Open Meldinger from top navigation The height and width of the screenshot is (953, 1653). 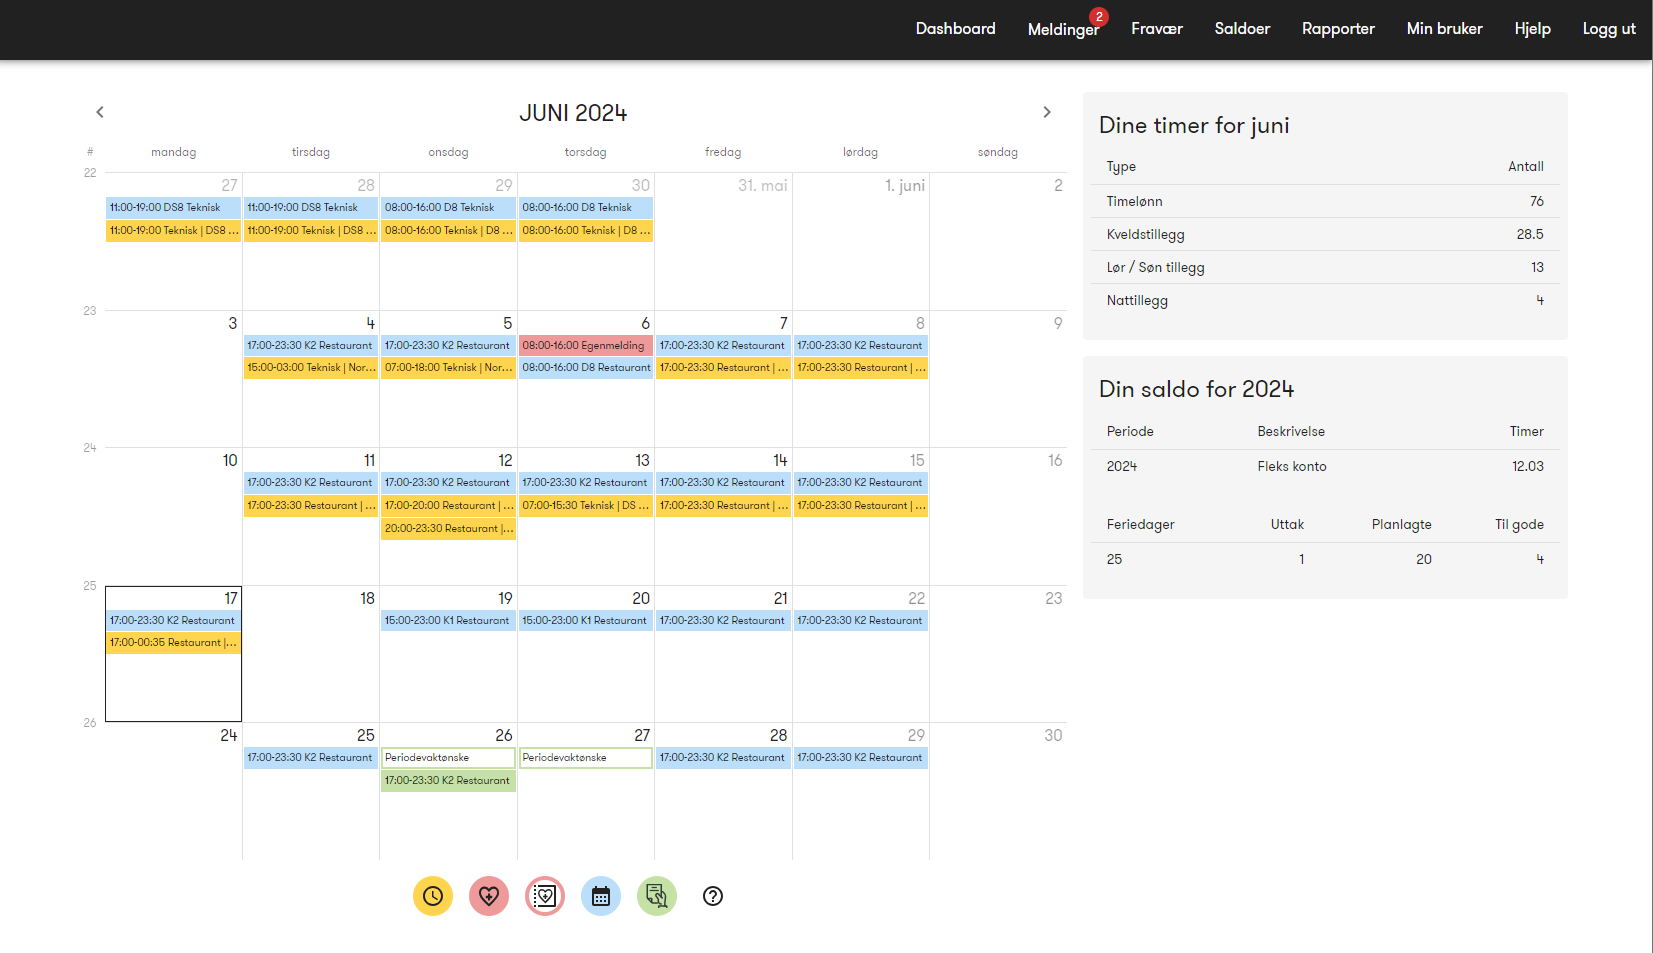(x=1063, y=30)
